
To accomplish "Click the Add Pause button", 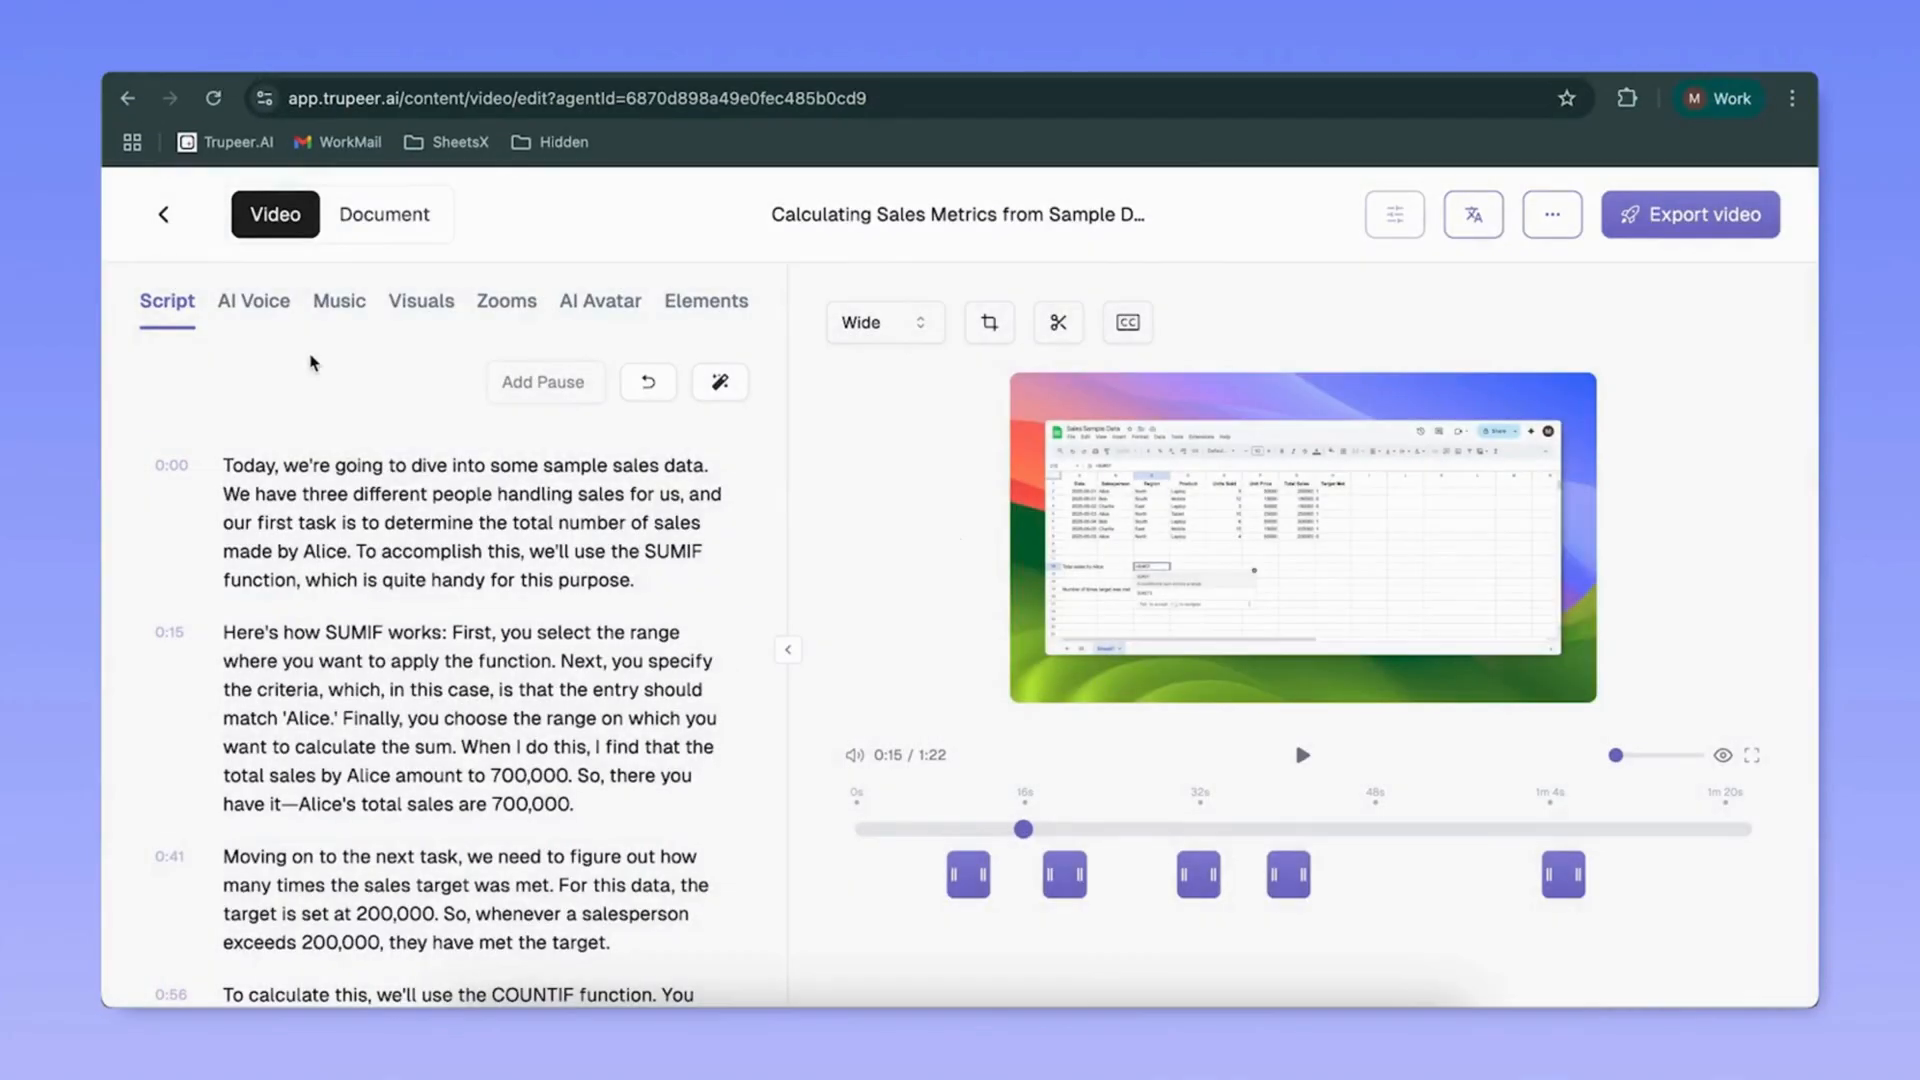I will click(543, 382).
